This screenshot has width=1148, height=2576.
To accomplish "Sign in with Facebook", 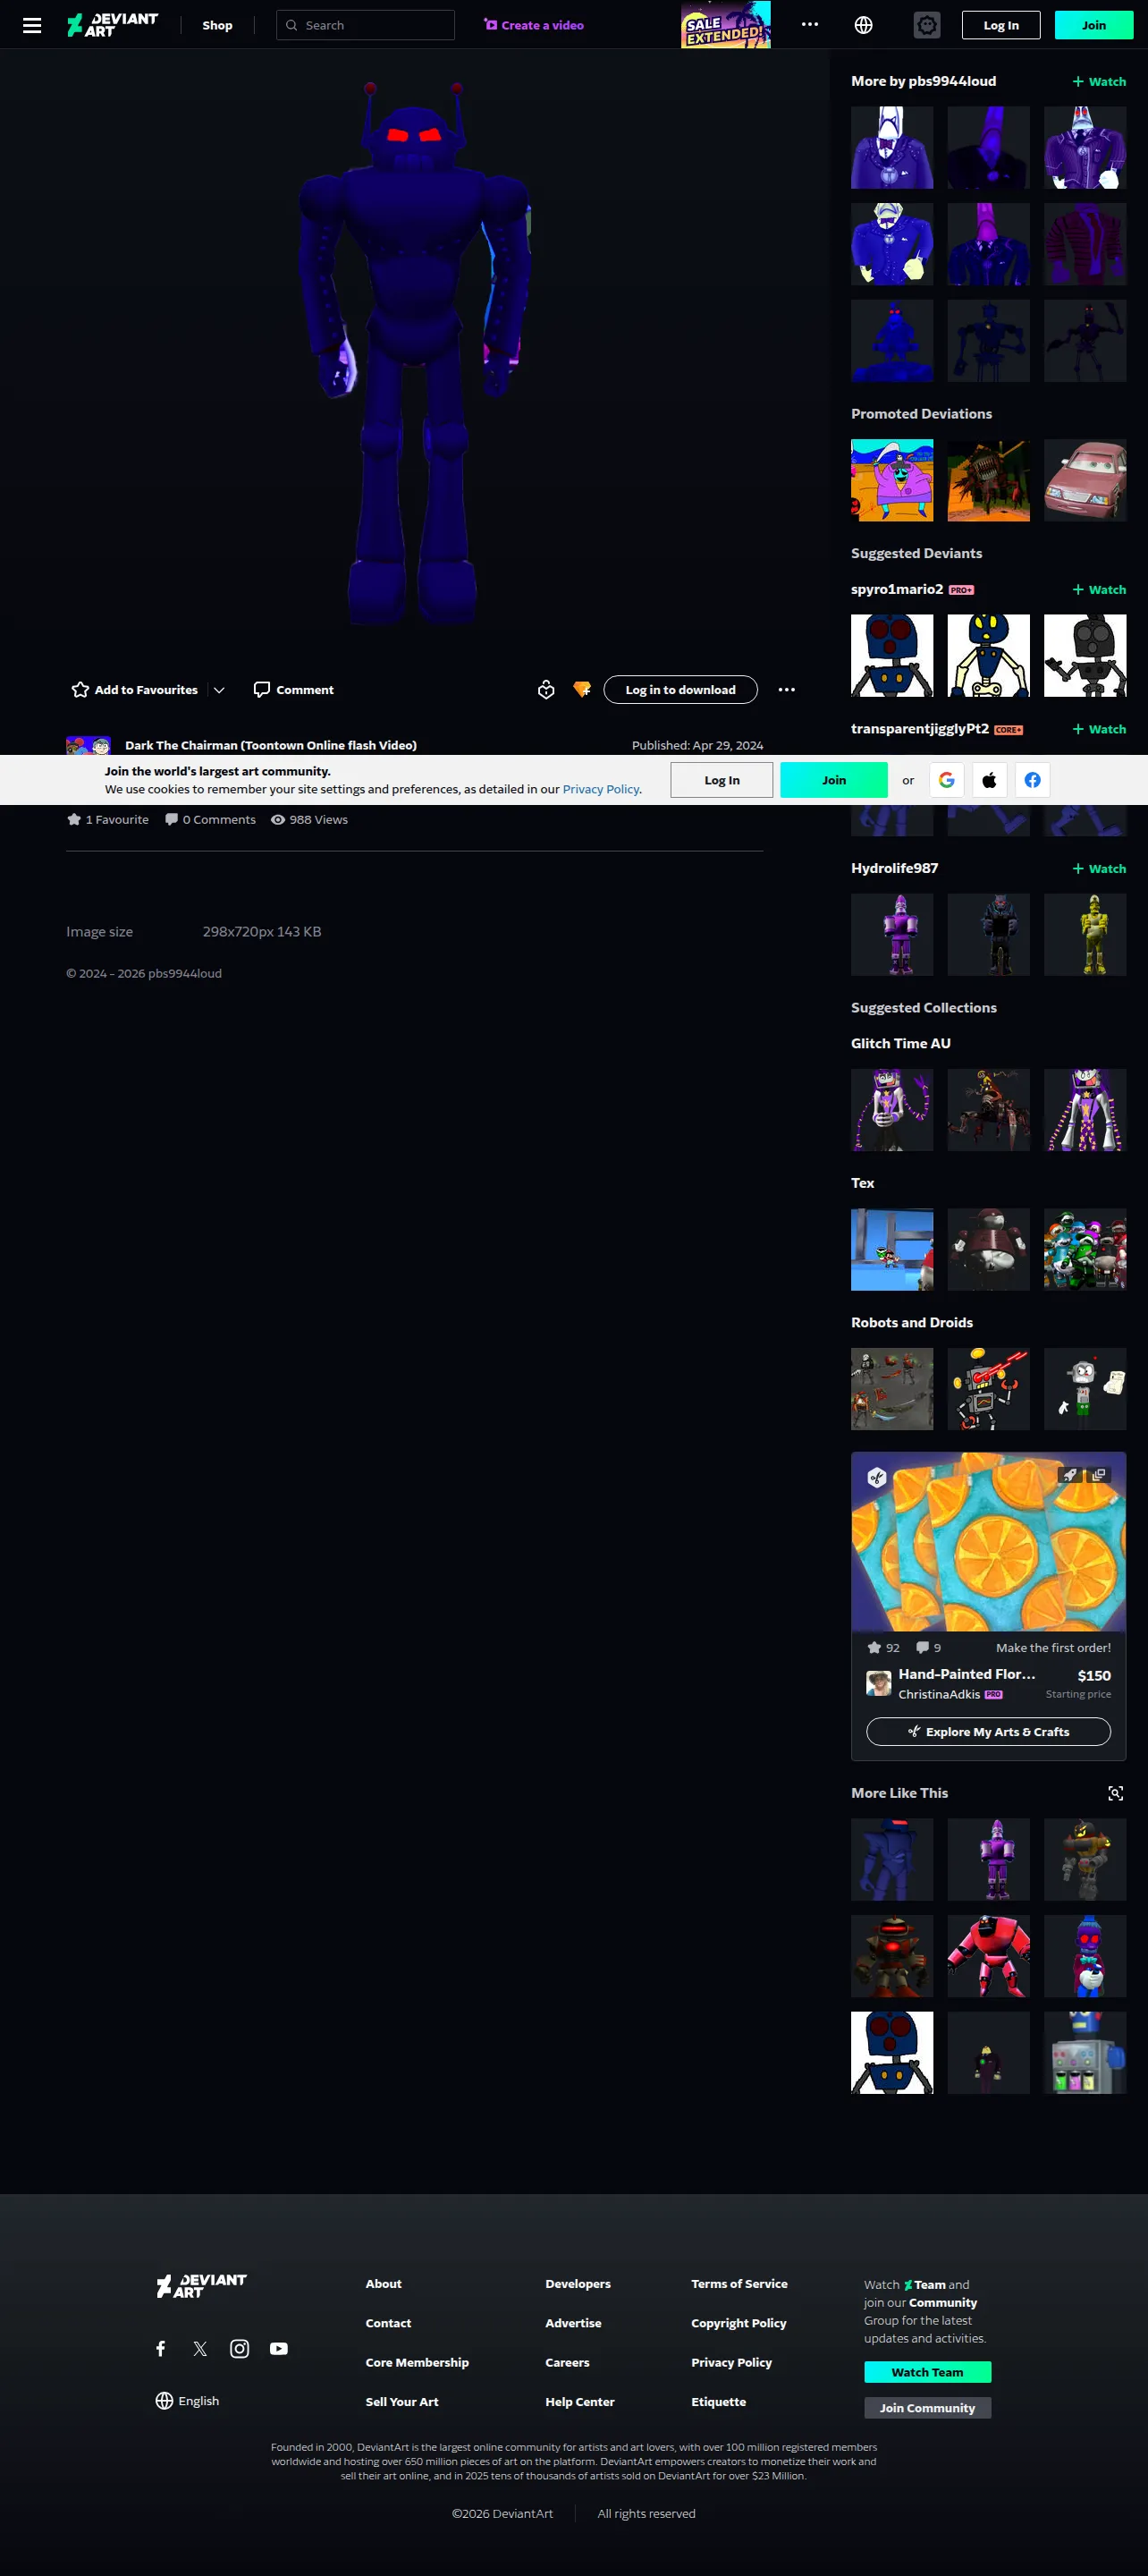I will pyautogui.click(x=1032, y=780).
